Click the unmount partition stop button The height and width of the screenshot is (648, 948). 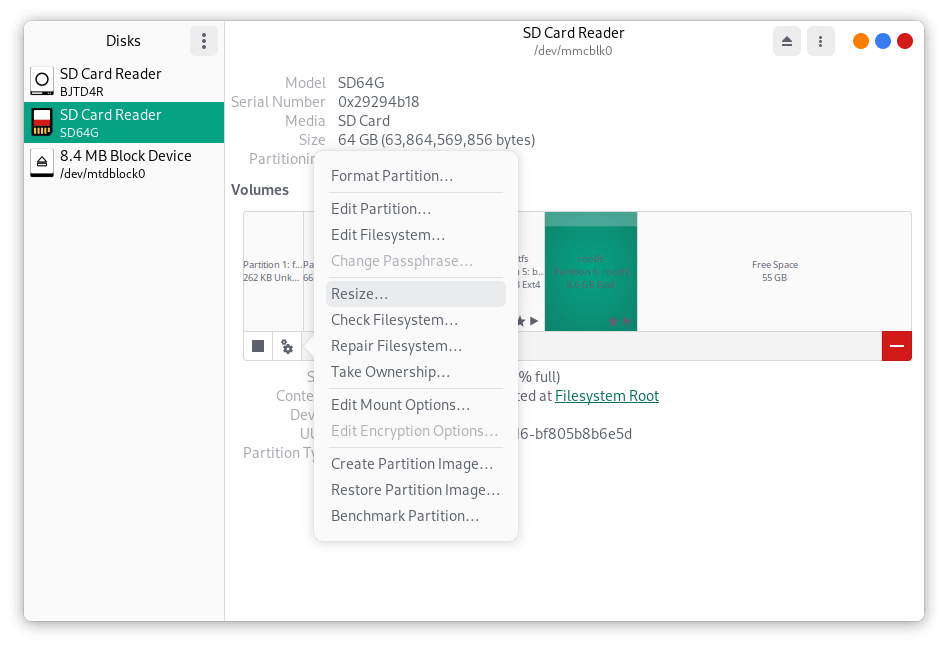click(x=258, y=346)
